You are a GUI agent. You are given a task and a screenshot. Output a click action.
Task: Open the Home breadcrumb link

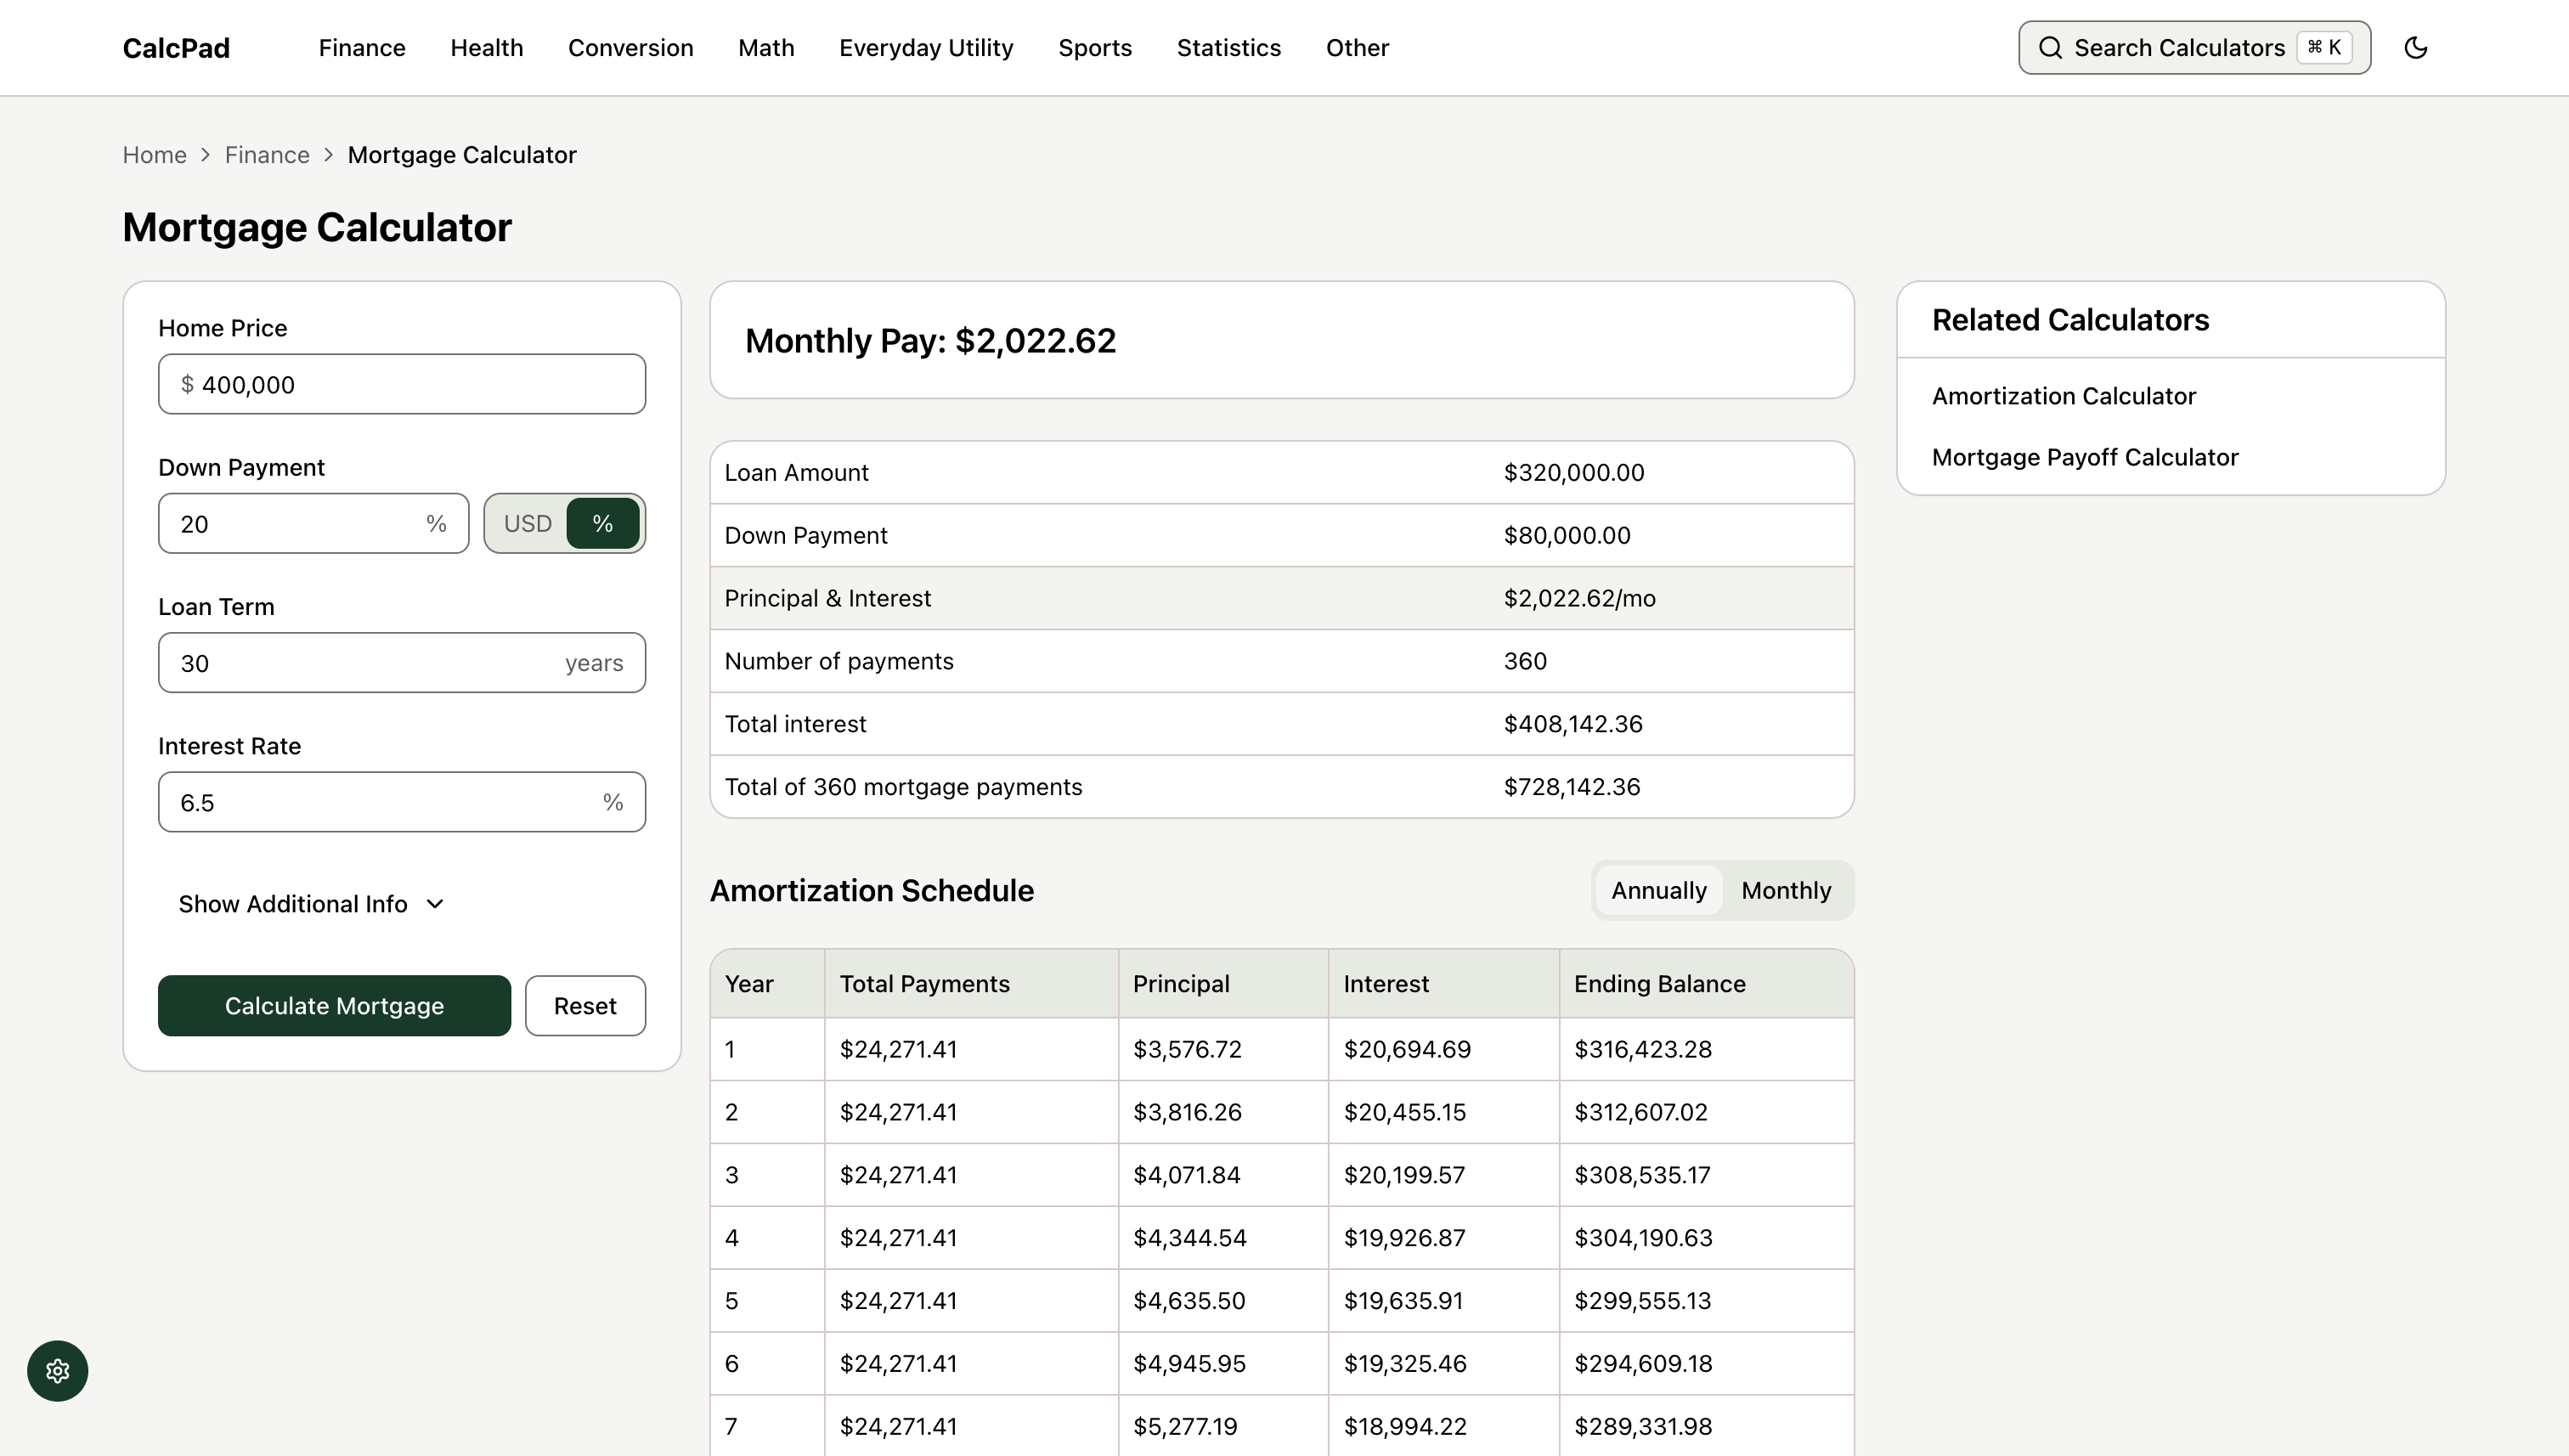154,155
